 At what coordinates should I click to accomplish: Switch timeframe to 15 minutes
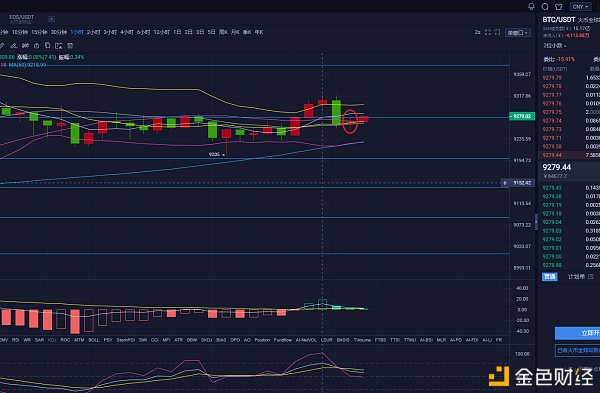tap(39, 32)
